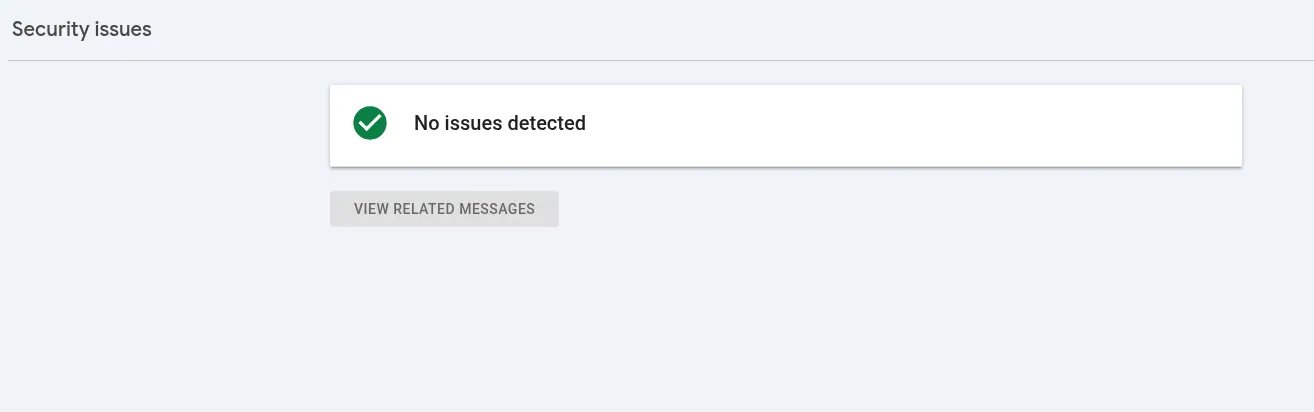
Task: Click the card gap between checkmark and status text
Action: [400, 125]
